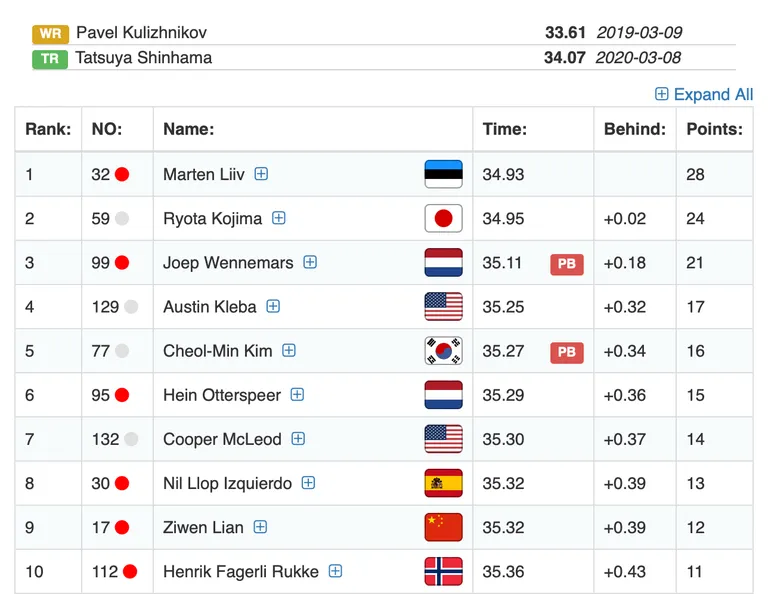Expand Ryota Kojima's row details
The width and height of the screenshot is (768, 594).
click(x=279, y=218)
